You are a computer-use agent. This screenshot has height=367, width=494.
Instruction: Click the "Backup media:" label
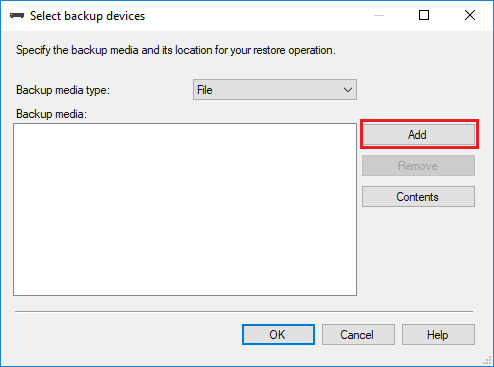point(51,114)
